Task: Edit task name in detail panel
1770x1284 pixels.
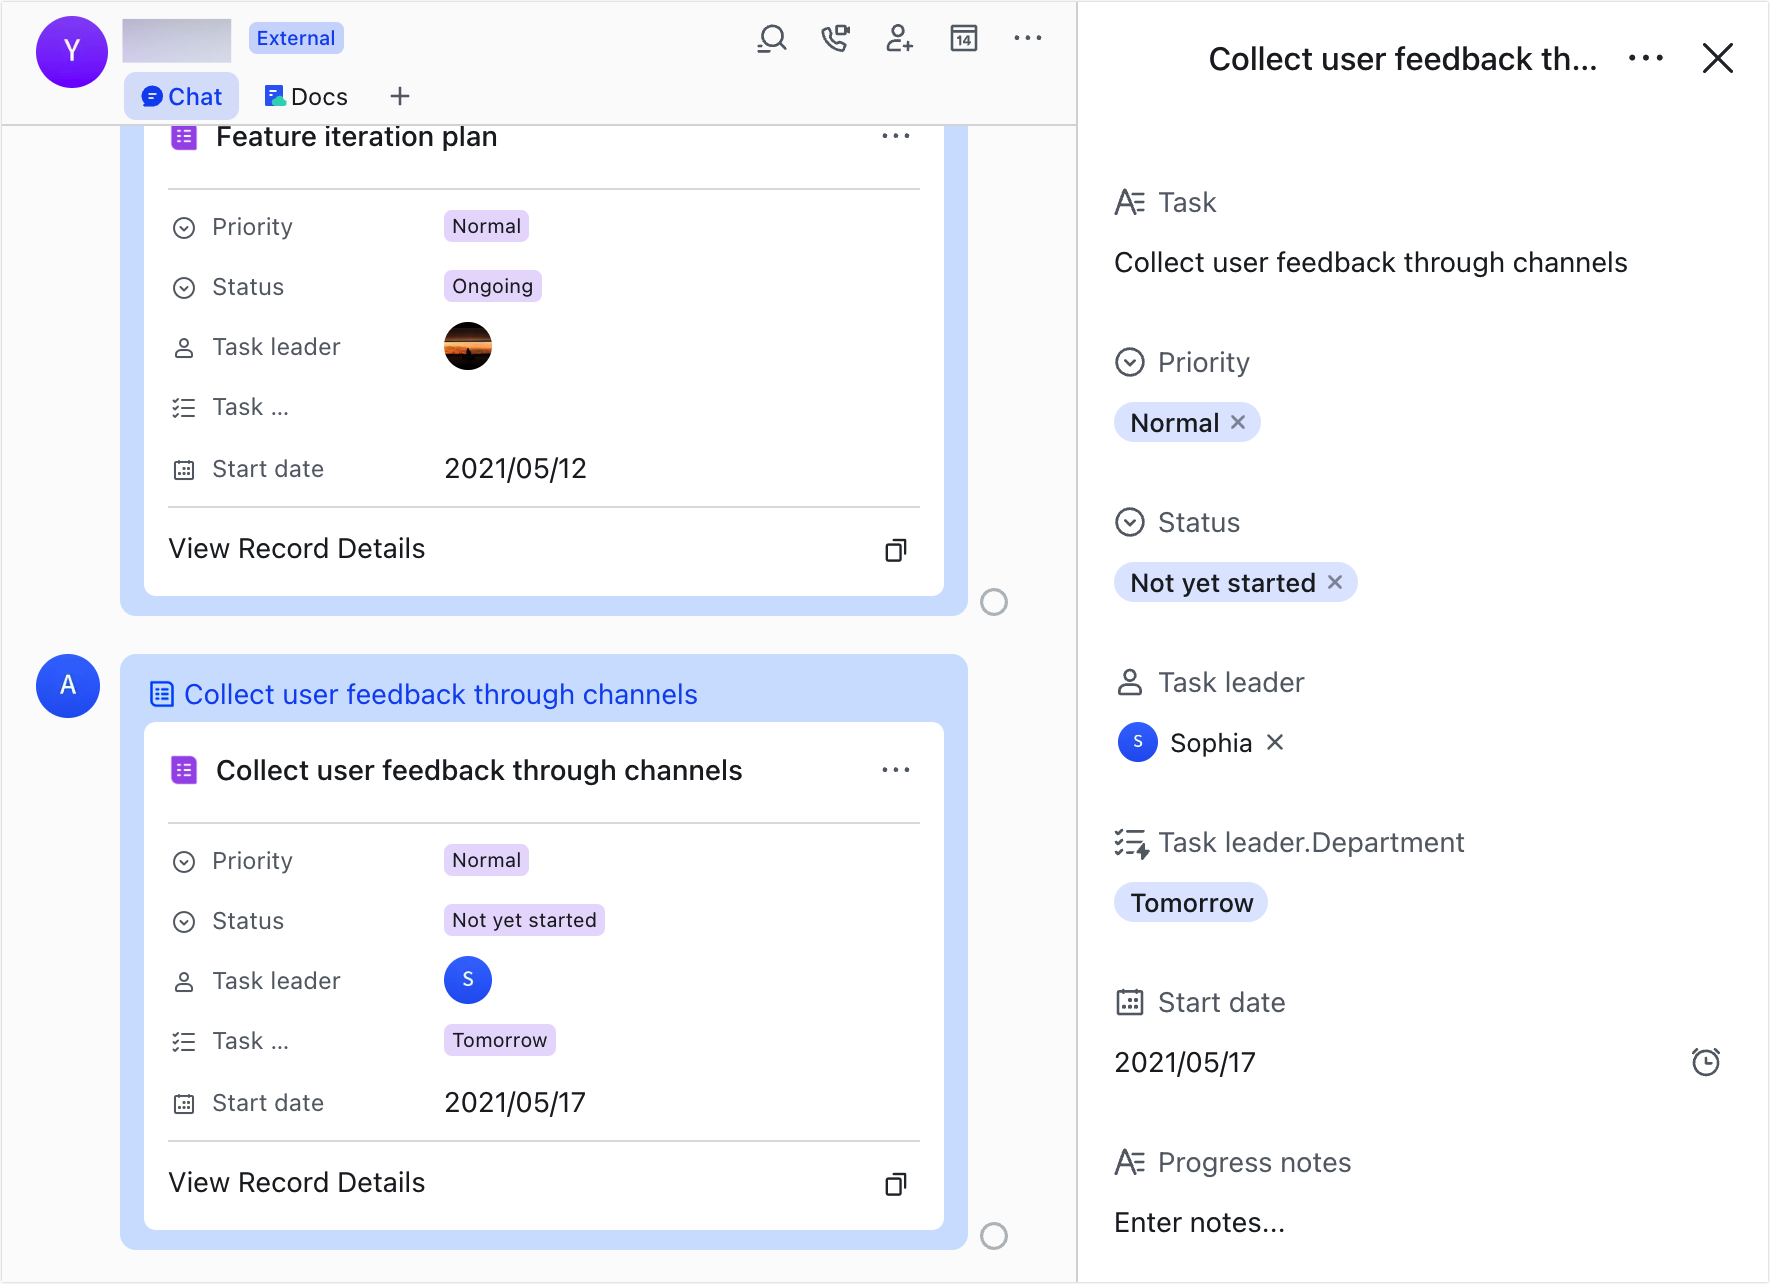Action: click(1371, 262)
